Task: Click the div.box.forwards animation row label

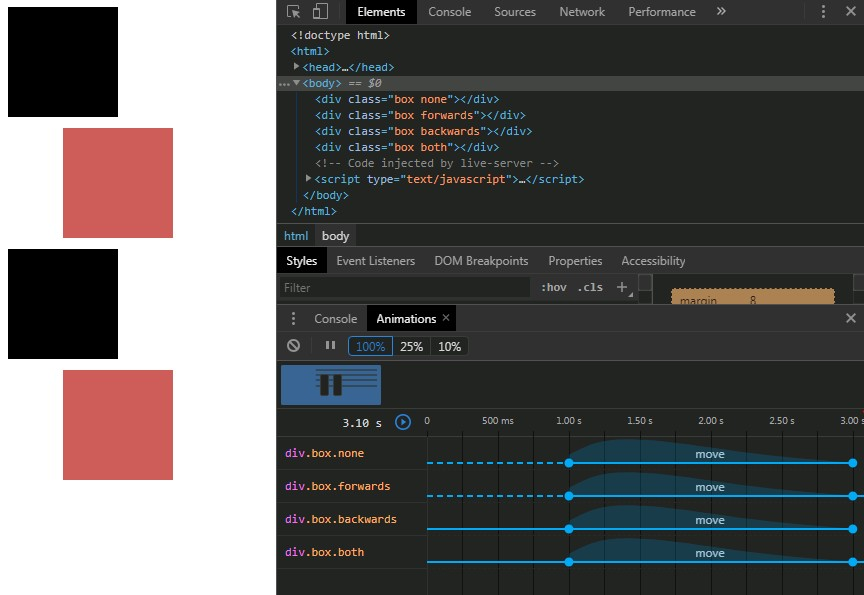Action: (x=337, y=486)
